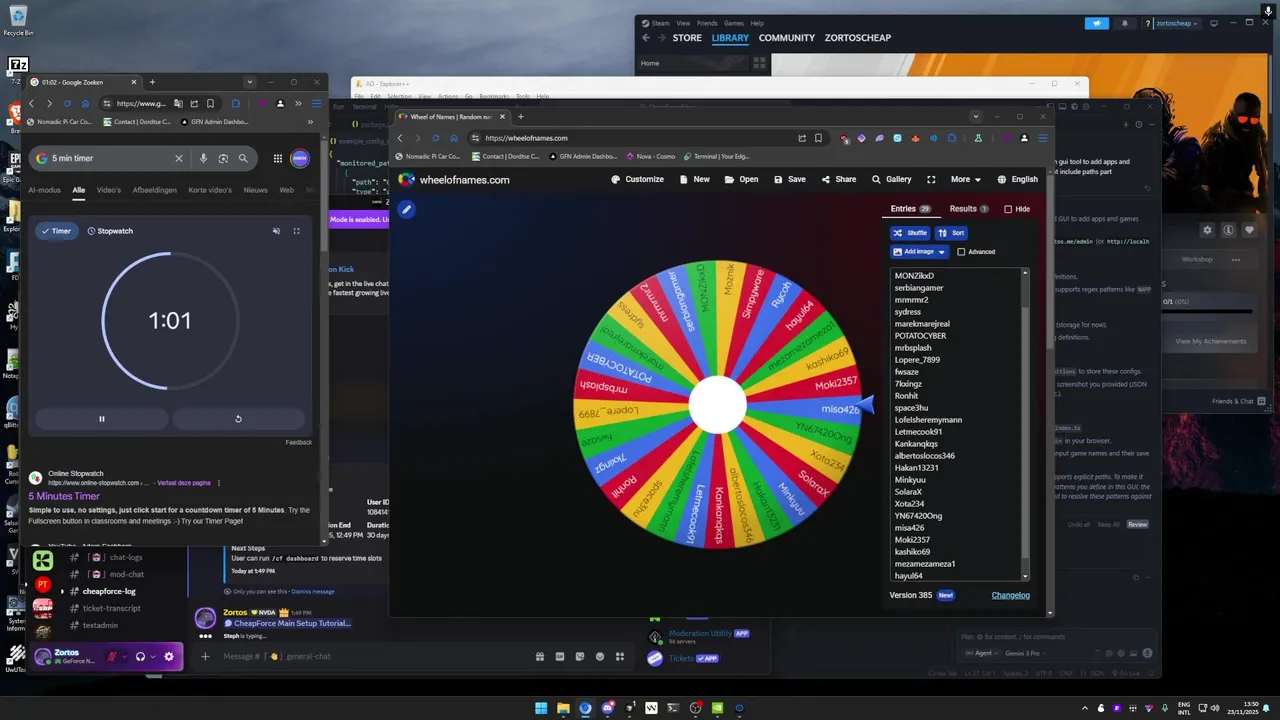Image resolution: width=1280 pixels, height=720 pixels.
Task: Open the Changelog link
Action: pos(1010,595)
